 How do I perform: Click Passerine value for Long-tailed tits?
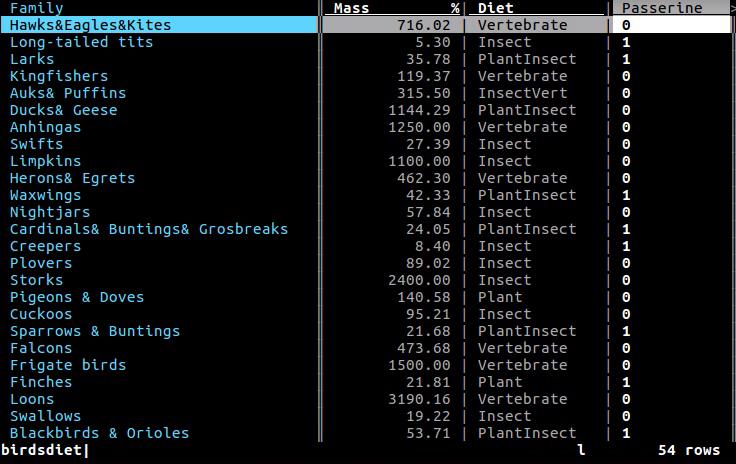pos(626,42)
